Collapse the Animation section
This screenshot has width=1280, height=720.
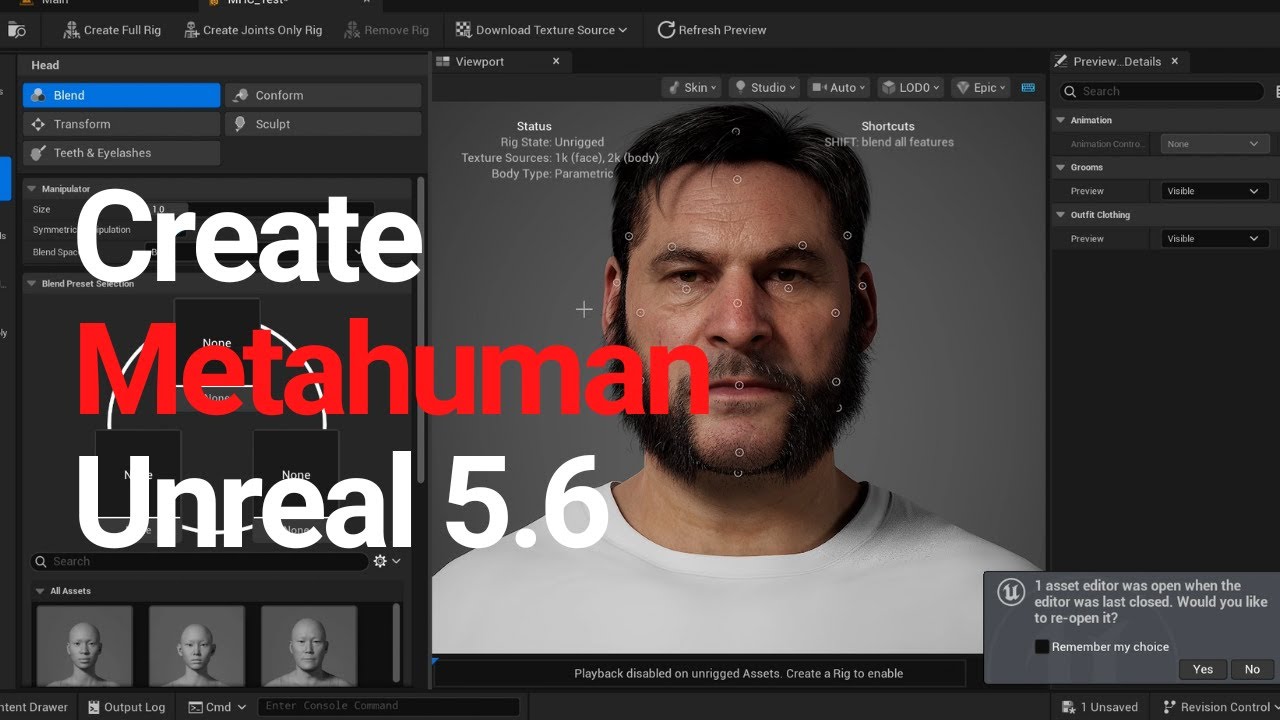pyautogui.click(x=1061, y=120)
